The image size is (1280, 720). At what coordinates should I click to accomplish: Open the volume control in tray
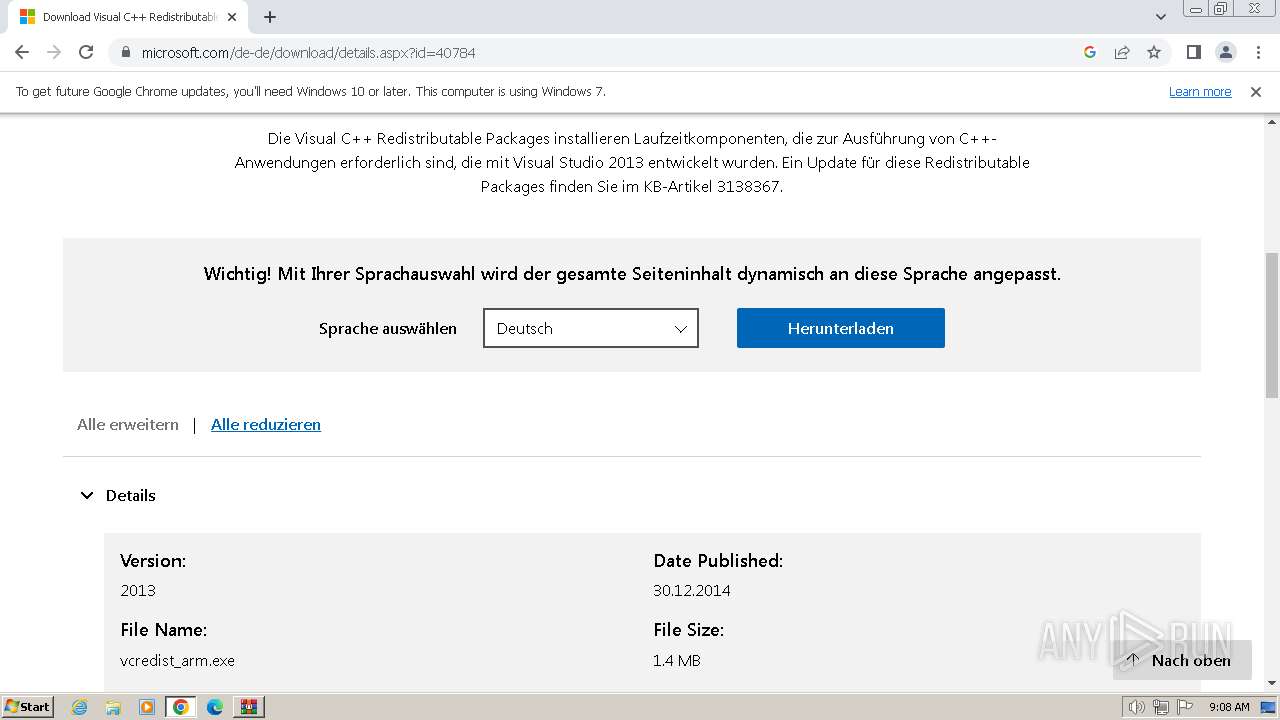pos(1137,707)
